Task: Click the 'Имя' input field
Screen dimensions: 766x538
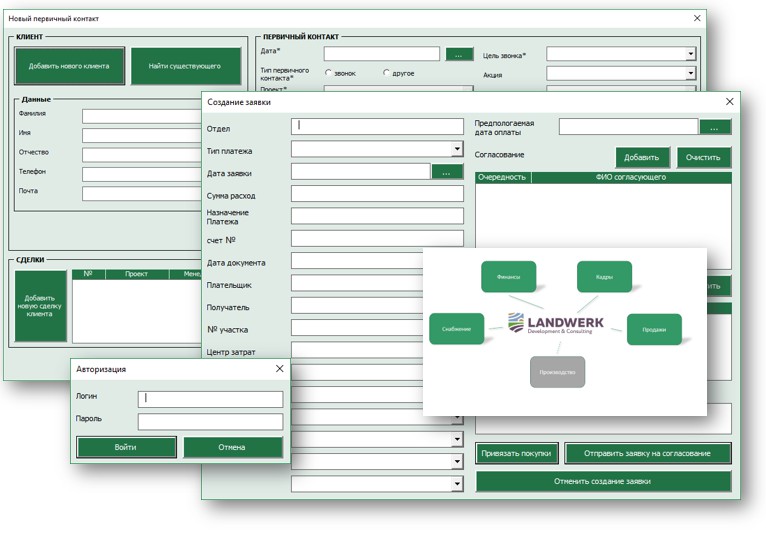Action: (142, 135)
